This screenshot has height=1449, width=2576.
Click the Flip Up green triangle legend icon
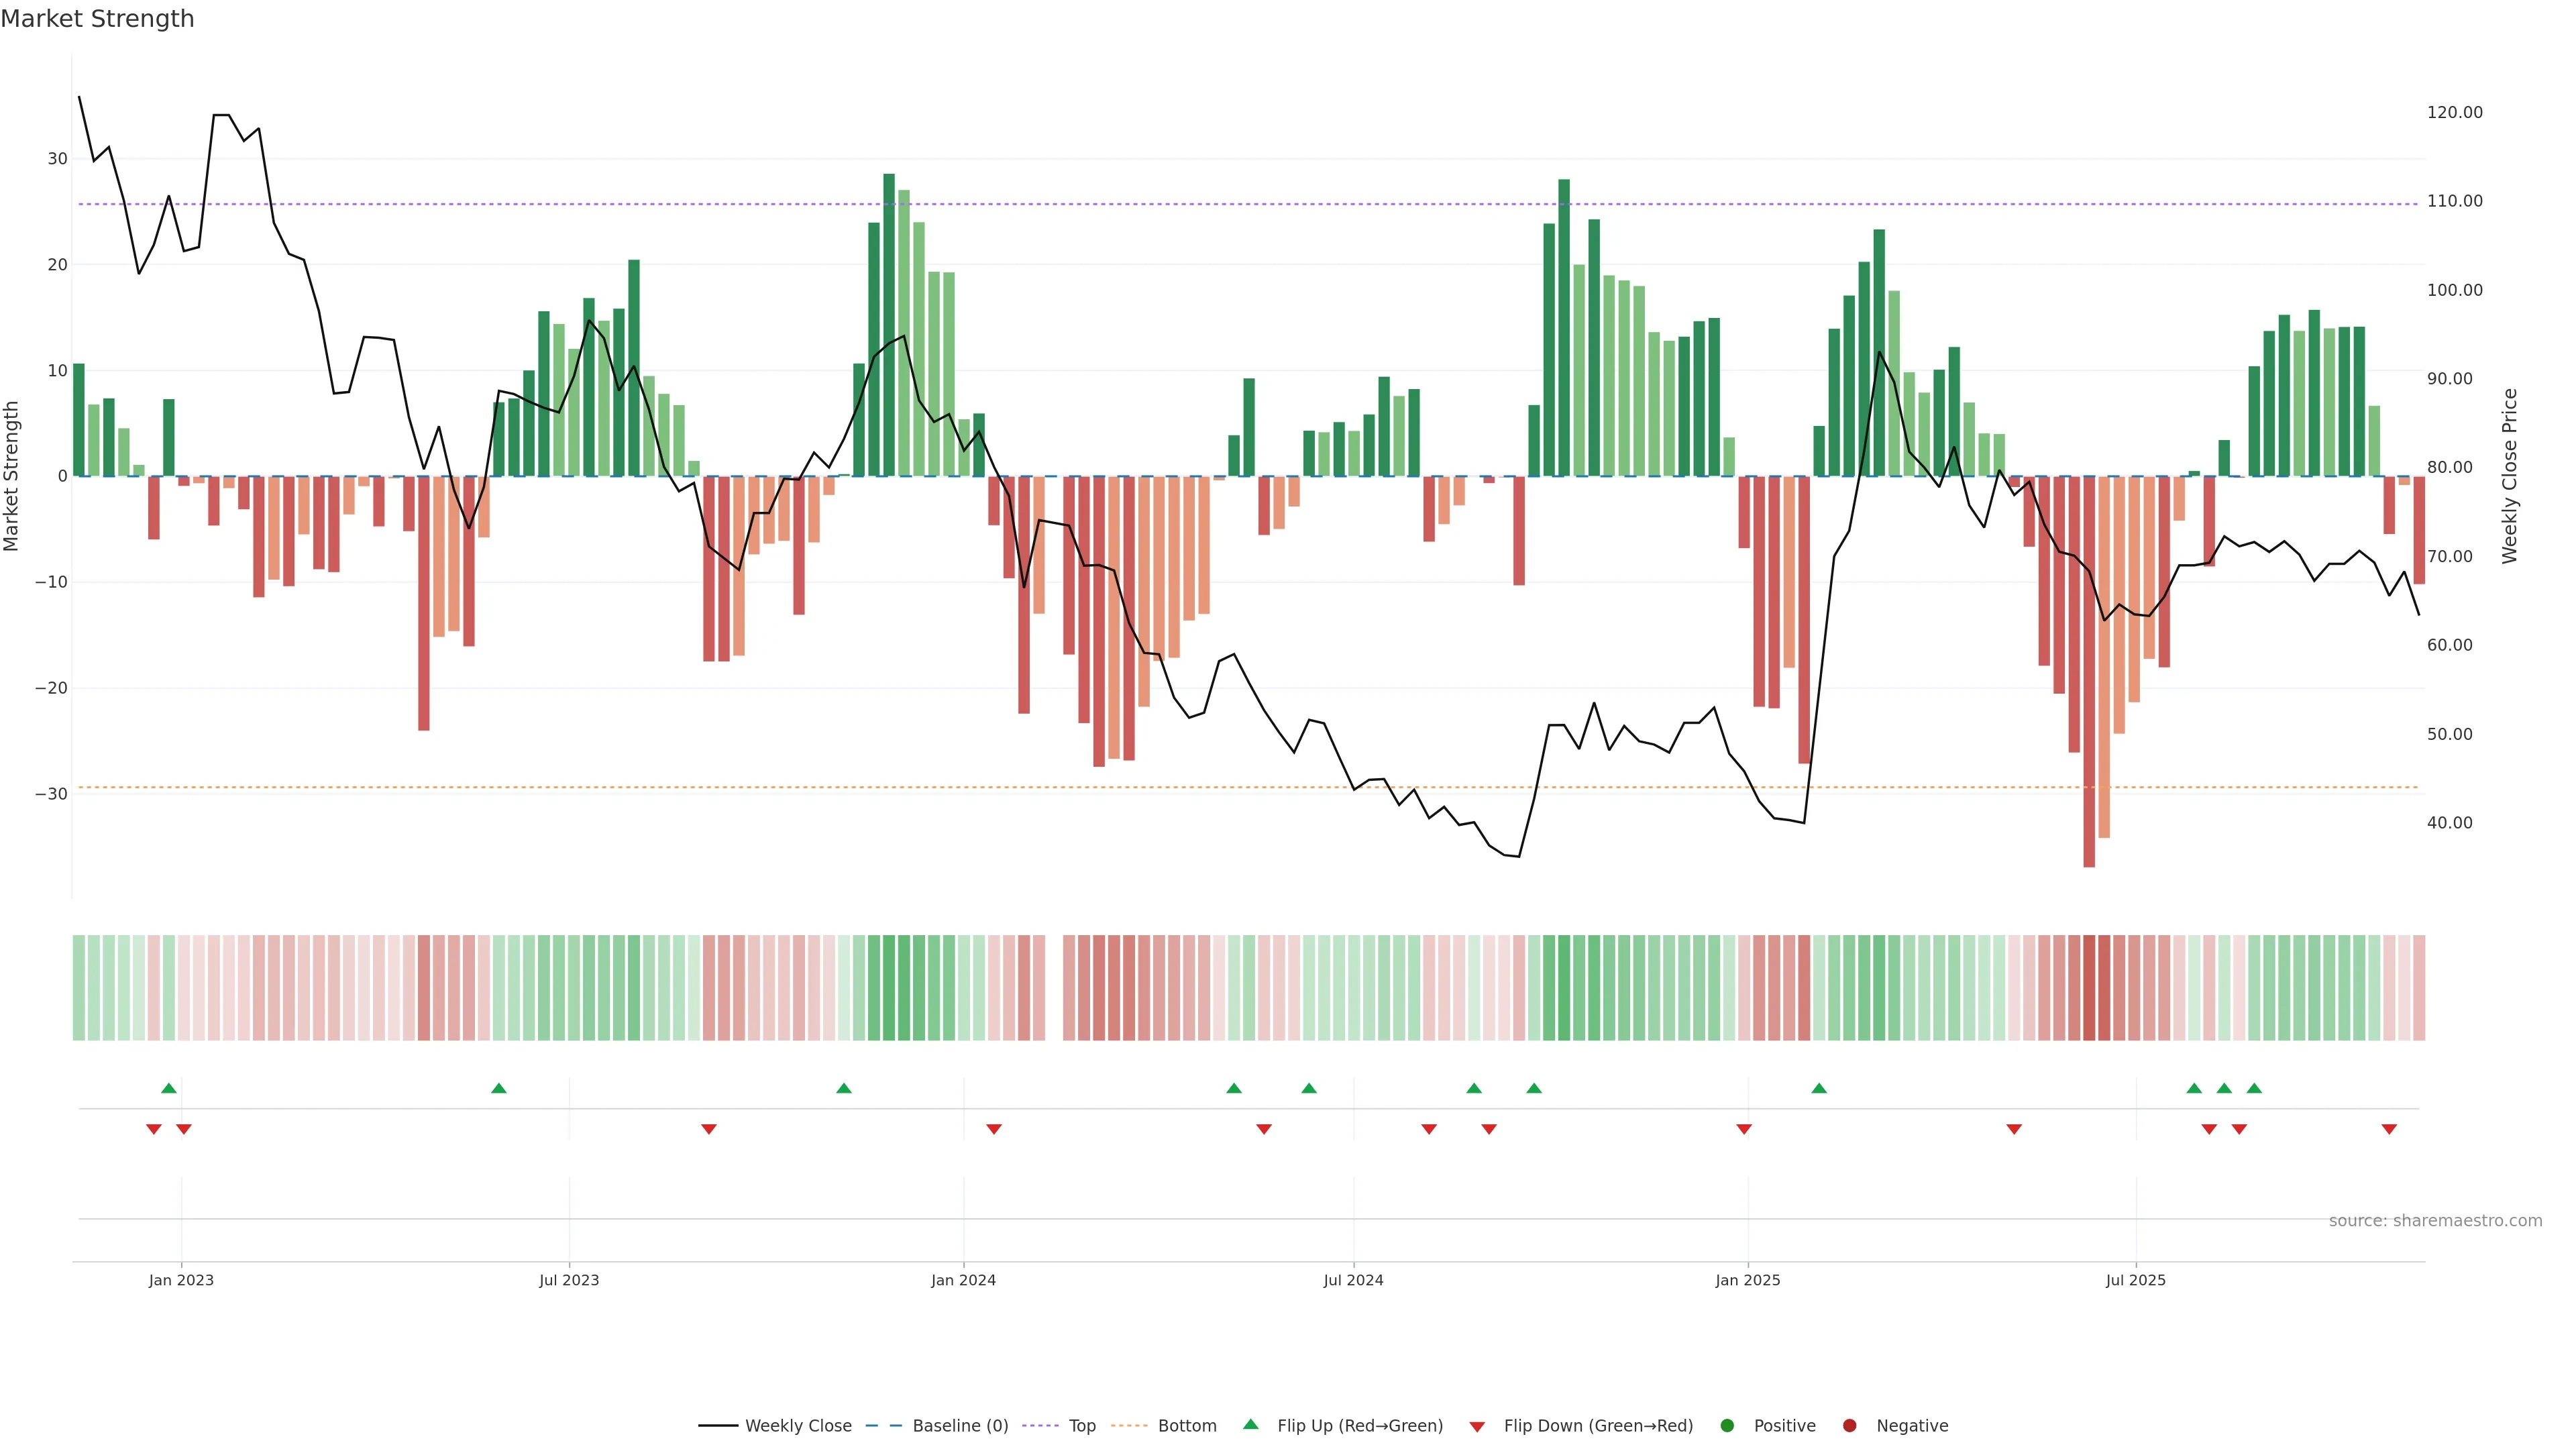[x=1250, y=1424]
